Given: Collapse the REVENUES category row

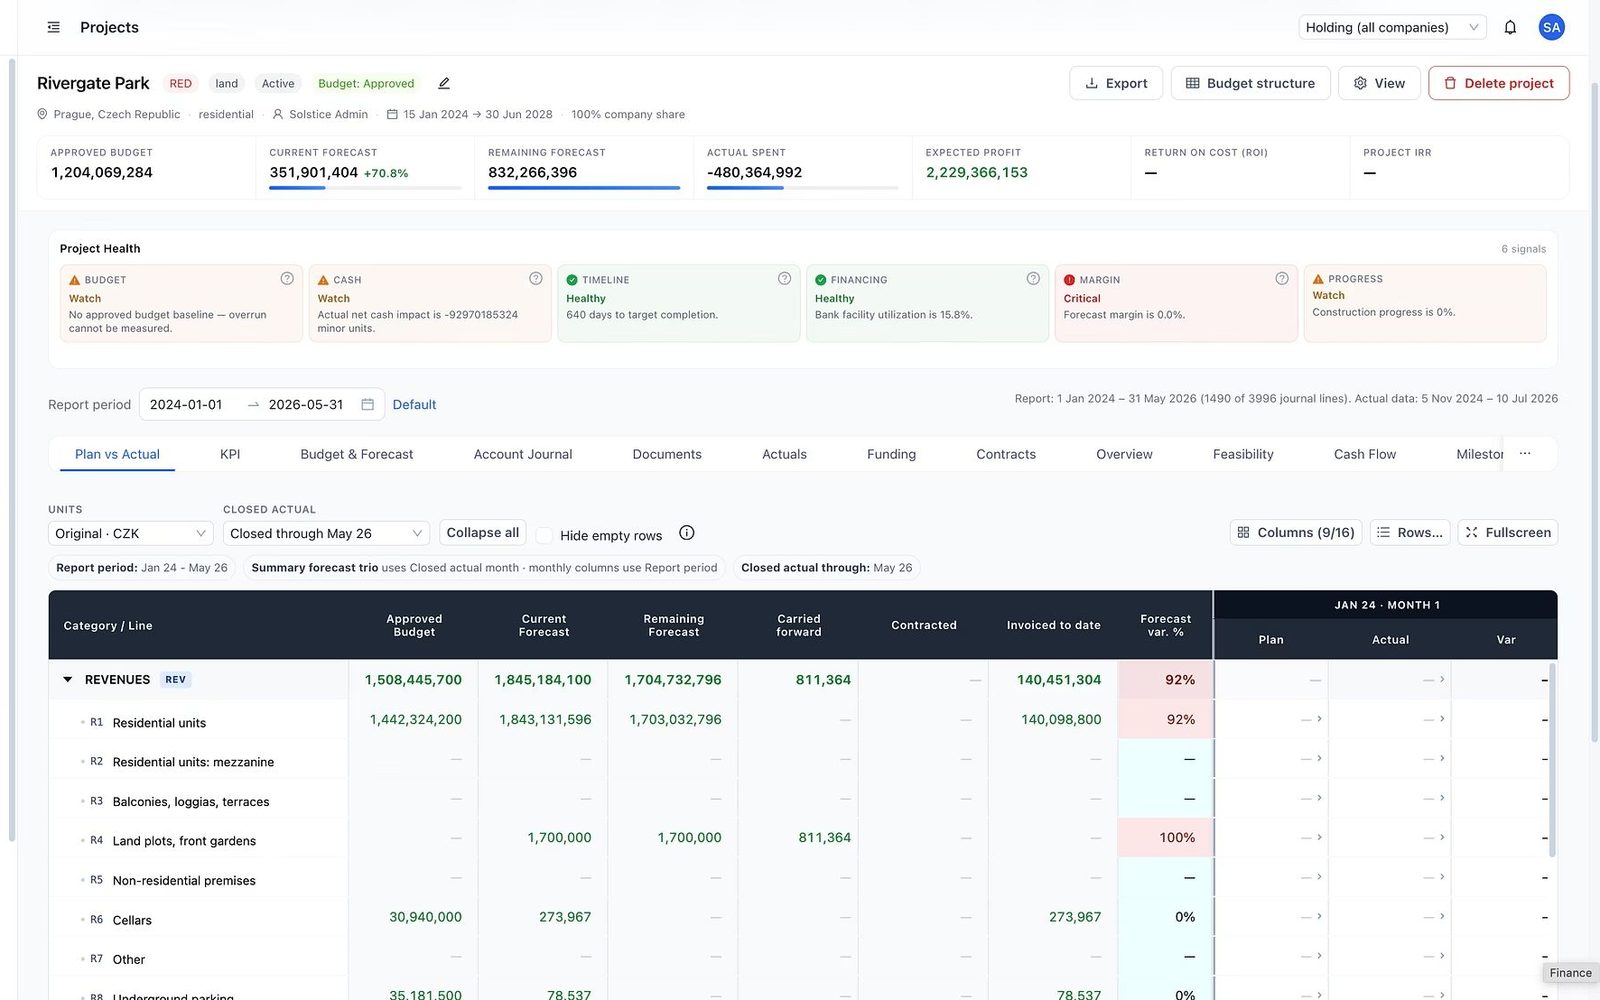Looking at the screenshot, I should pyautogui.click(x=67, y=679).
